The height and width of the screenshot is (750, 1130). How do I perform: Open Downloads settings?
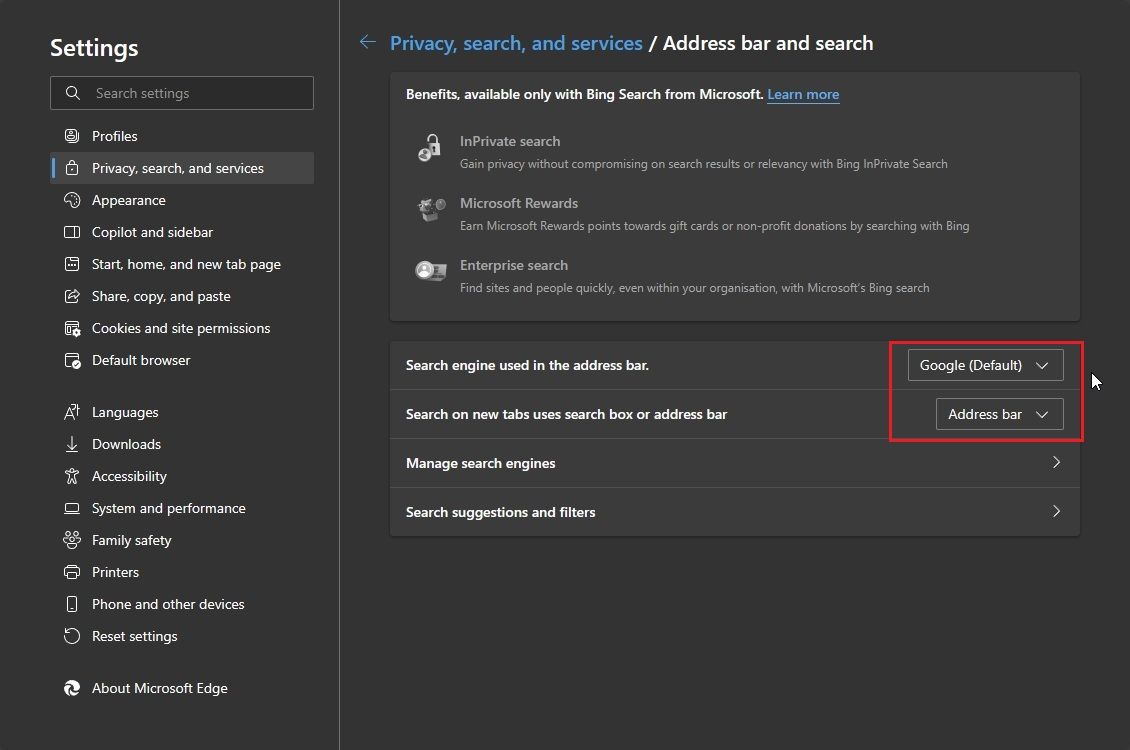(182, 445)
